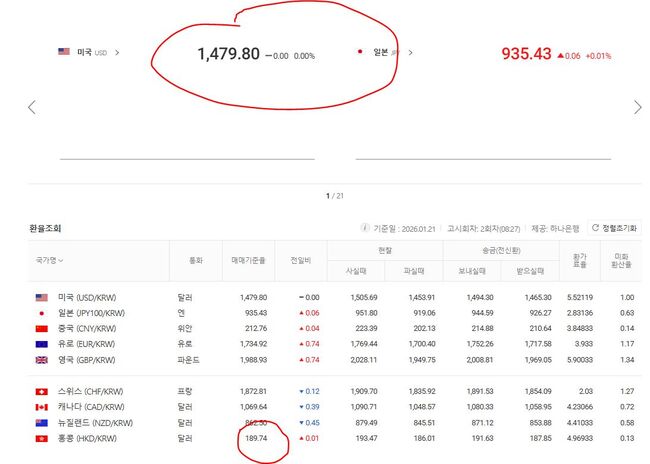Click the next slide arrow on the right

[637, 107]
